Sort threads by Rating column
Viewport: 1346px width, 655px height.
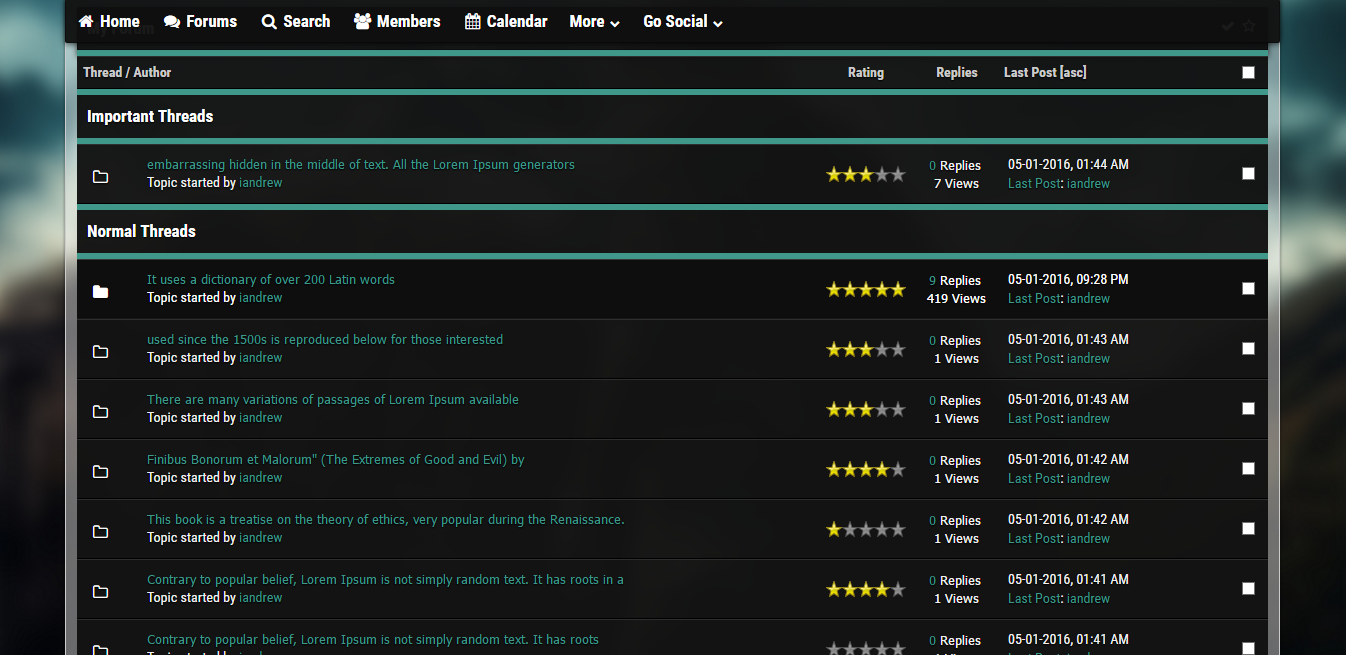coord(865,72)
